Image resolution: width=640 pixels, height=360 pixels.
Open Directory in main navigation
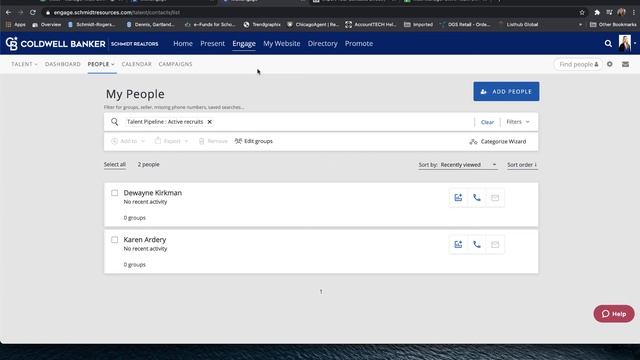(x=322, y=43)
